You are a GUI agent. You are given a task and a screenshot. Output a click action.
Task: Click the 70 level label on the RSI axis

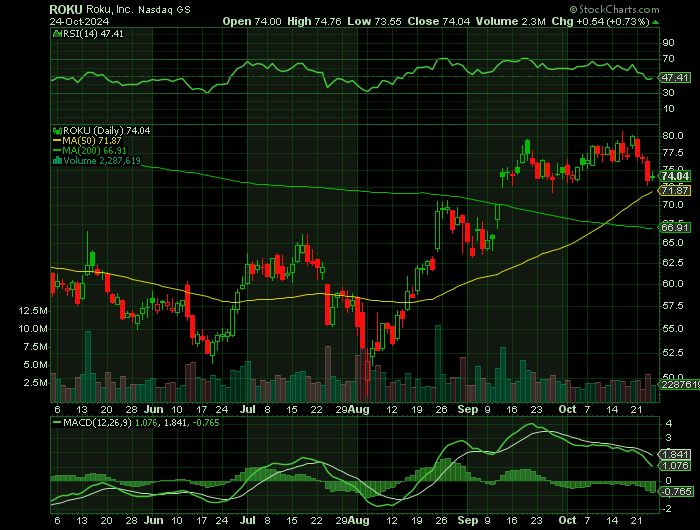668,59
